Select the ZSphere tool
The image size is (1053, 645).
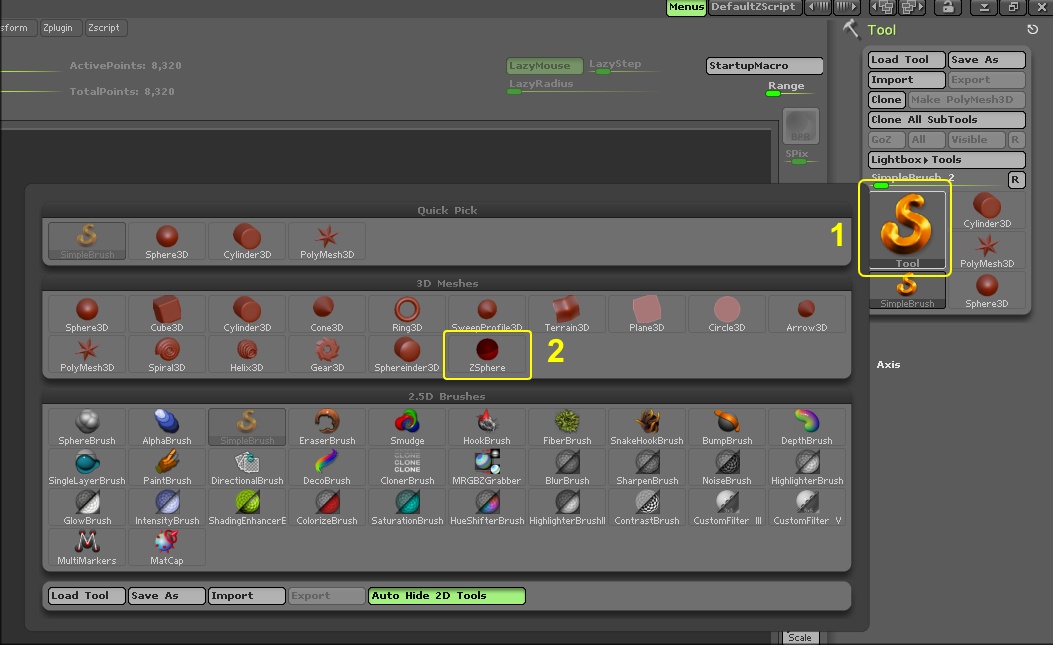[x=487, y=354]
